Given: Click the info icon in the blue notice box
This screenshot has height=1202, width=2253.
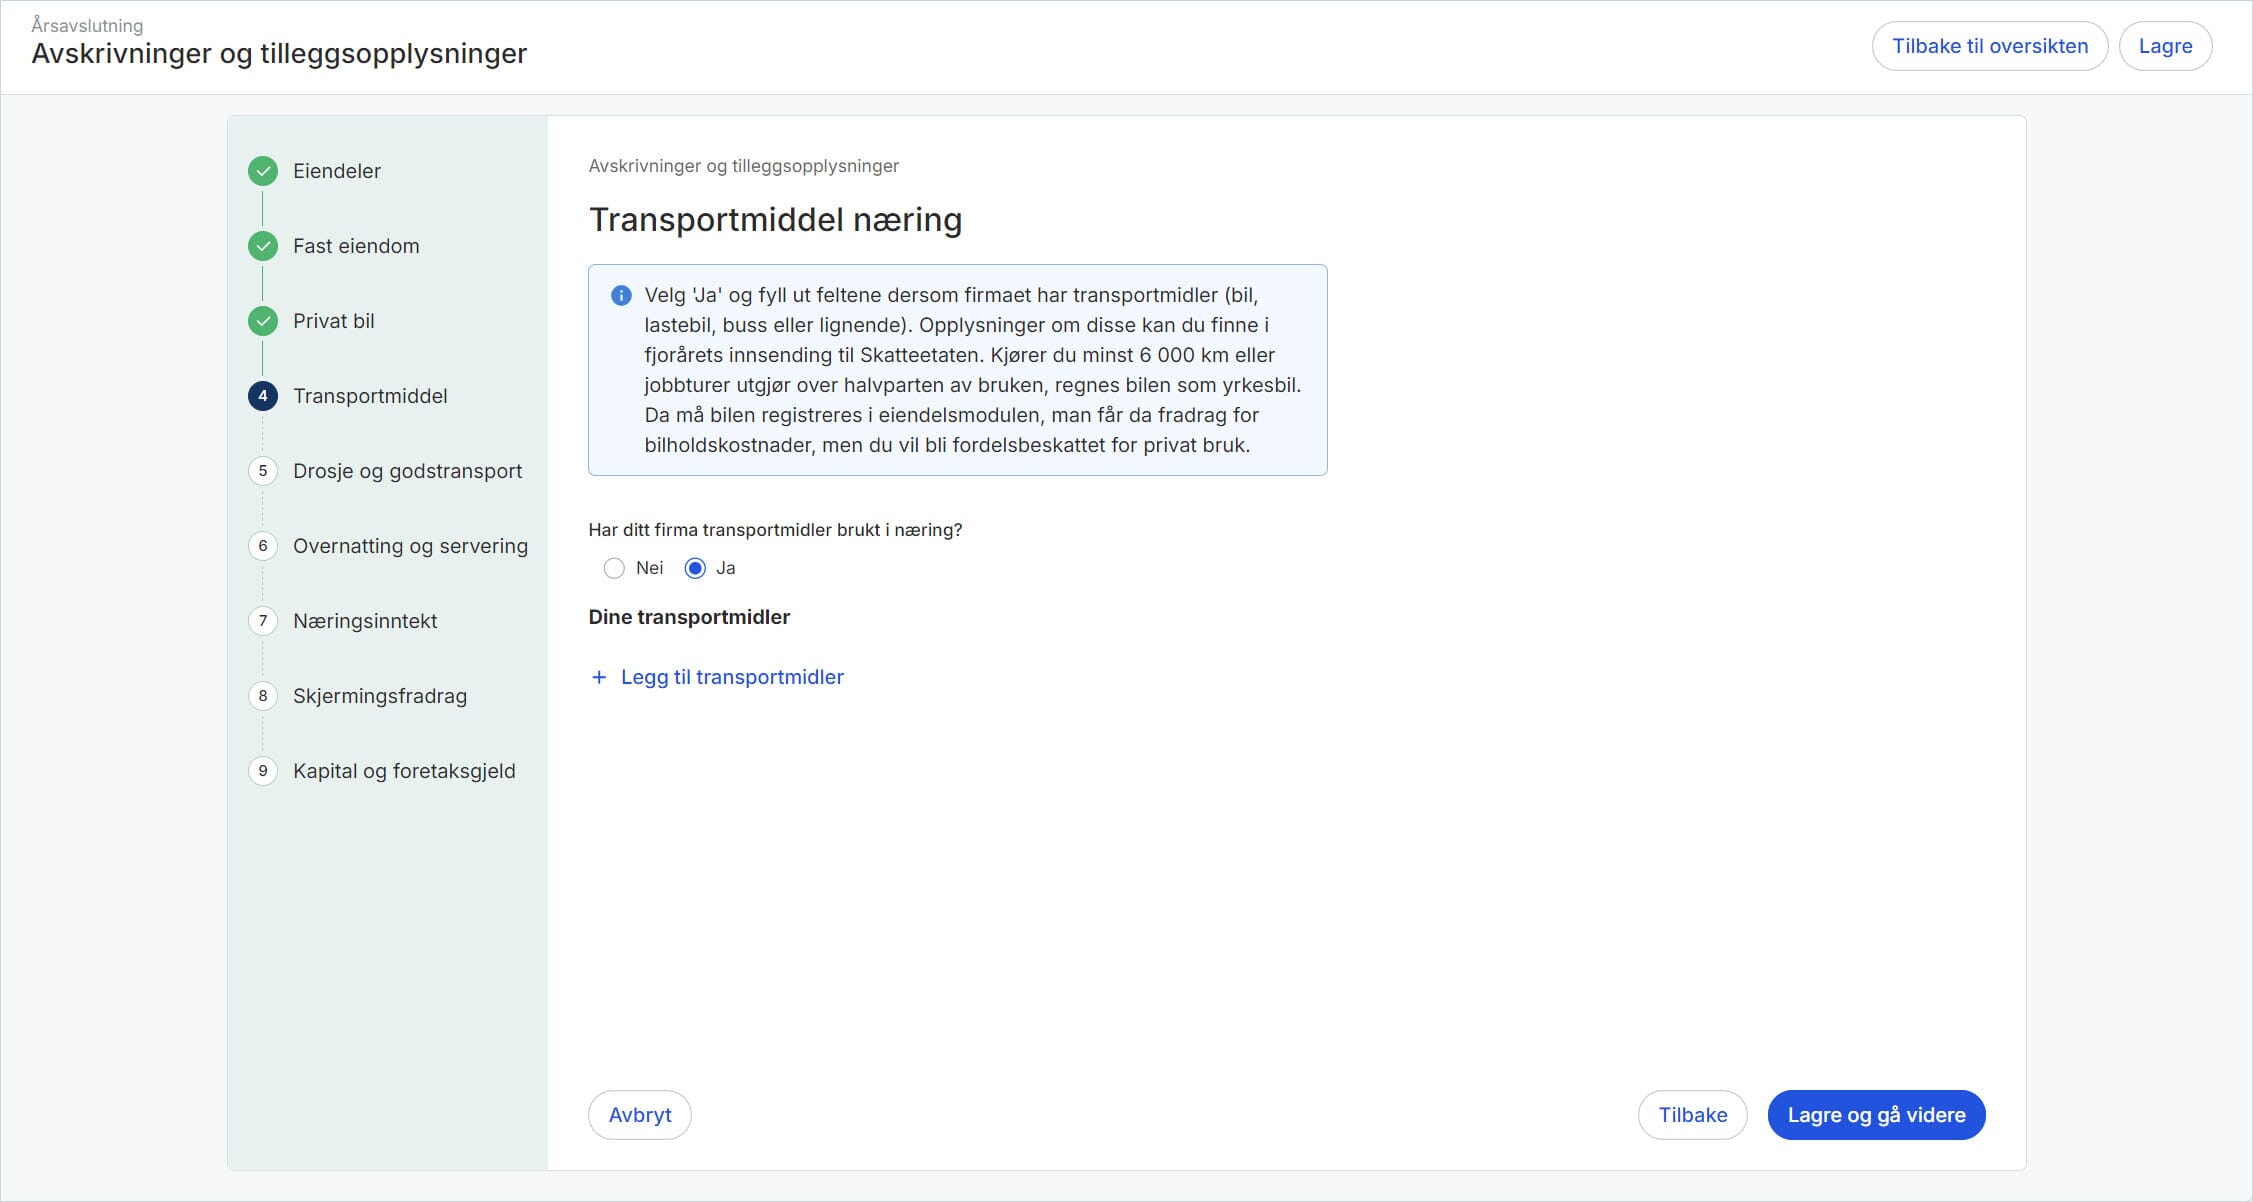Looking at the screenshot, I should pos(618,295).
